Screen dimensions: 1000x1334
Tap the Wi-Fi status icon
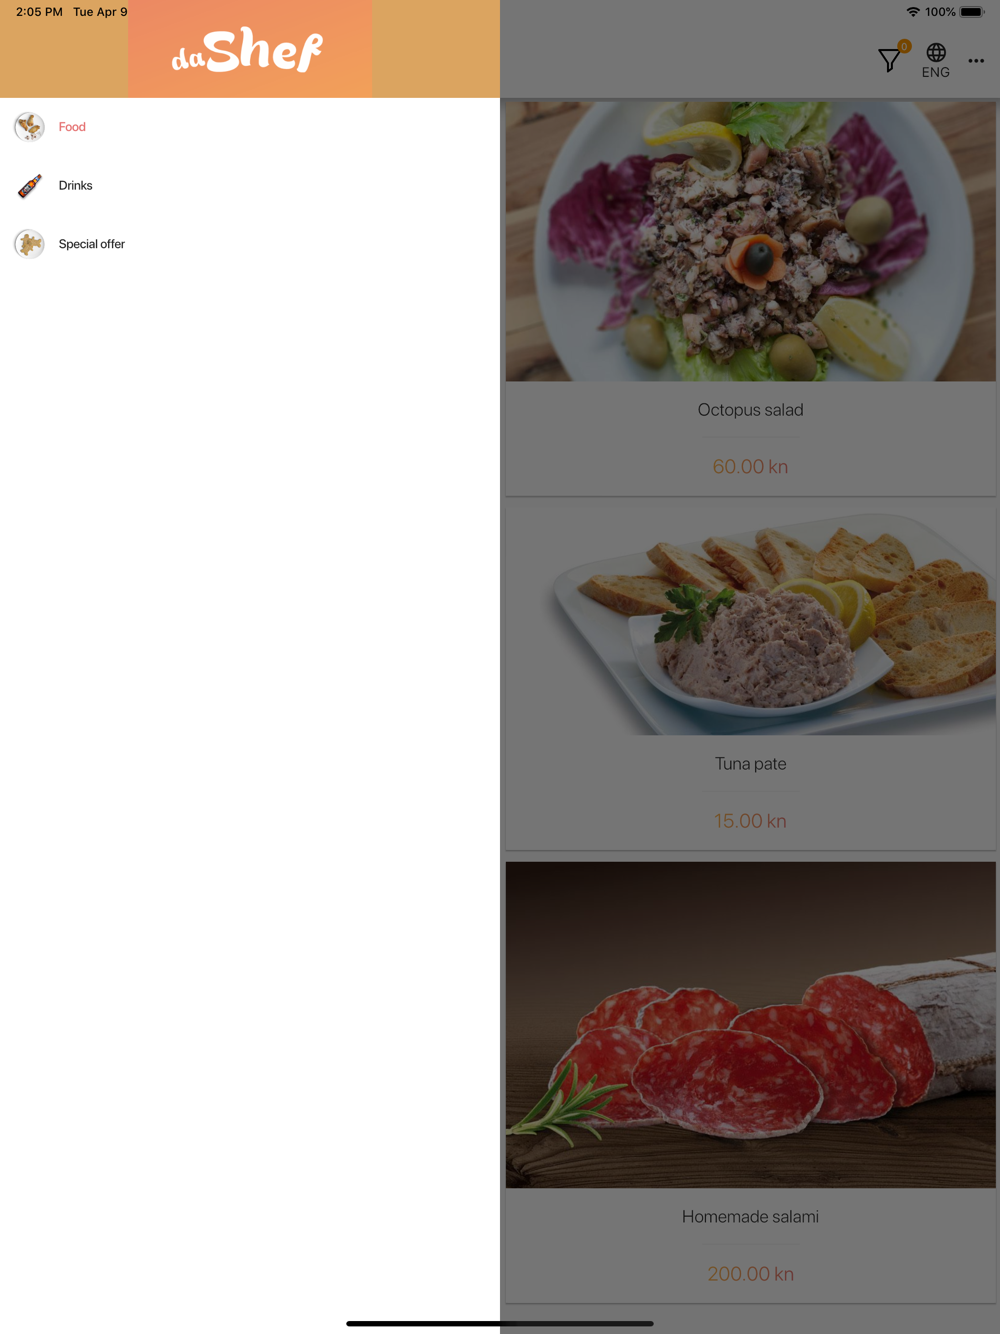(x=913, y=12)
